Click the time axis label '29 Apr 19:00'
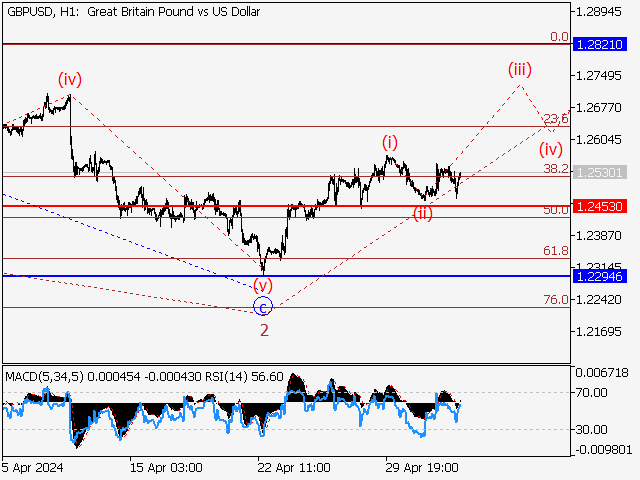Screen dimensions: 640x480 [x=422, y=467]
